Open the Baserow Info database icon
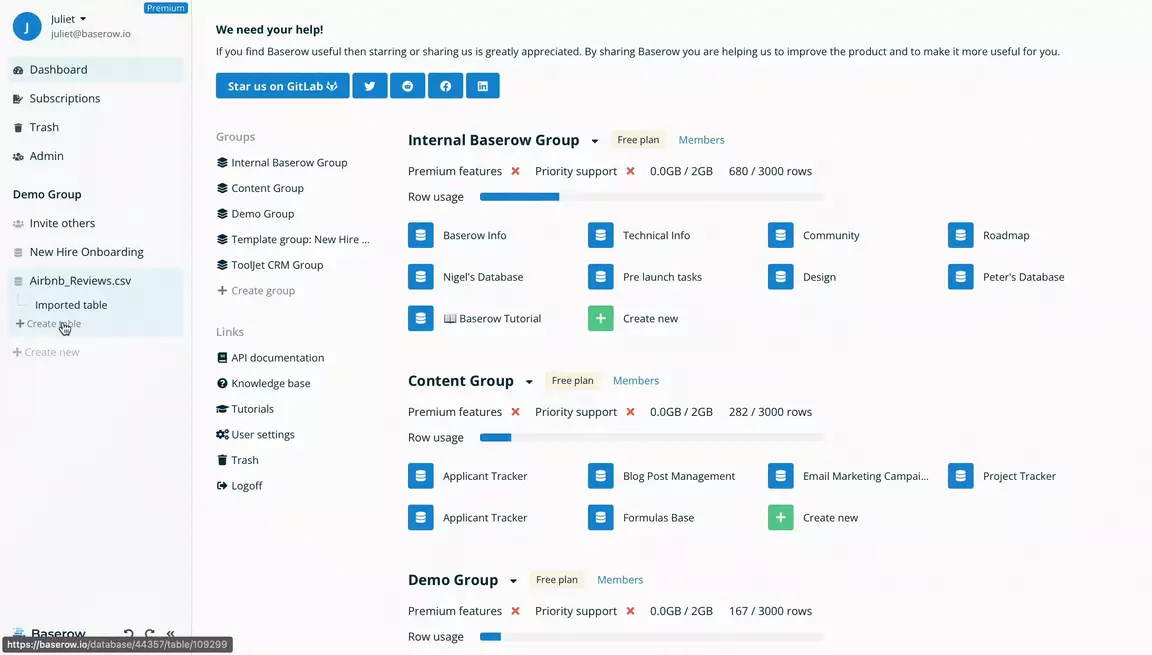This screenshot has width=1152, height=655. click(421, 235)
